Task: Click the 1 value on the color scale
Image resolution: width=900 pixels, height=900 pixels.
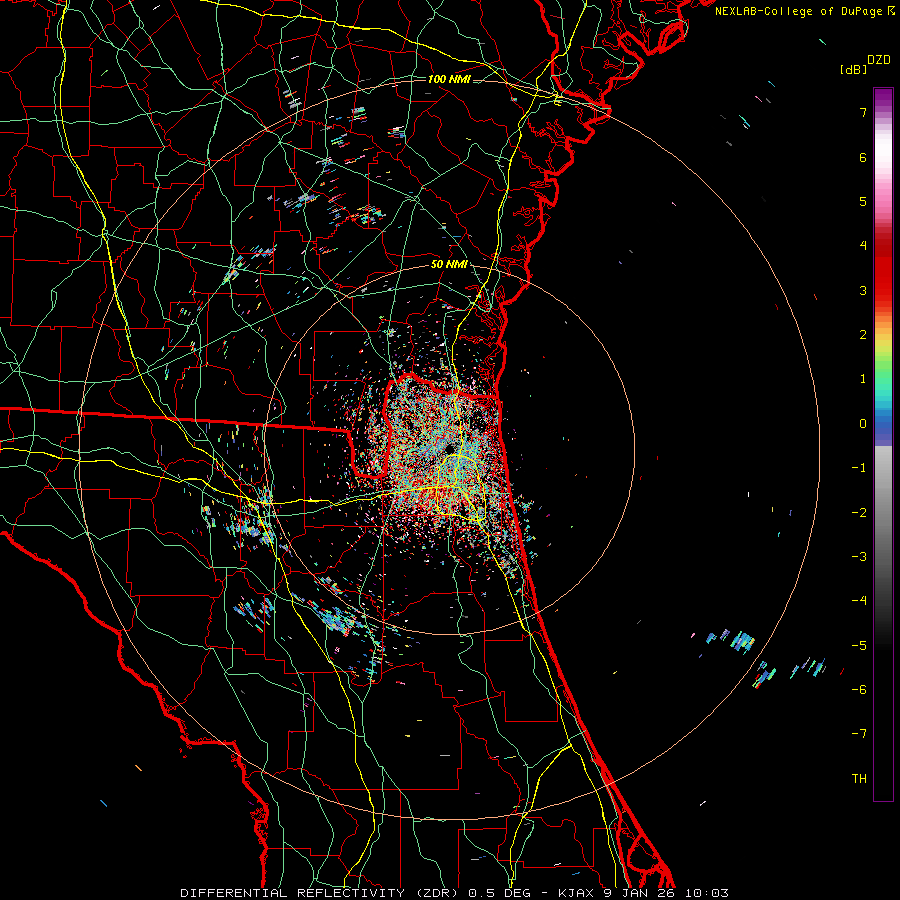Action: tap(863, 379)
